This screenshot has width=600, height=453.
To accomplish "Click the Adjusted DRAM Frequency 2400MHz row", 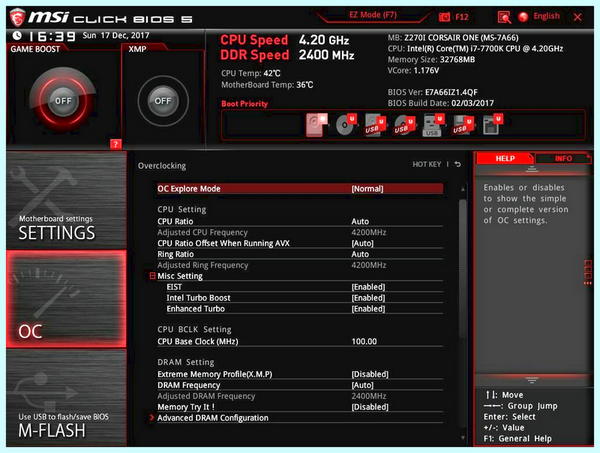I will (x=300, y=396).
